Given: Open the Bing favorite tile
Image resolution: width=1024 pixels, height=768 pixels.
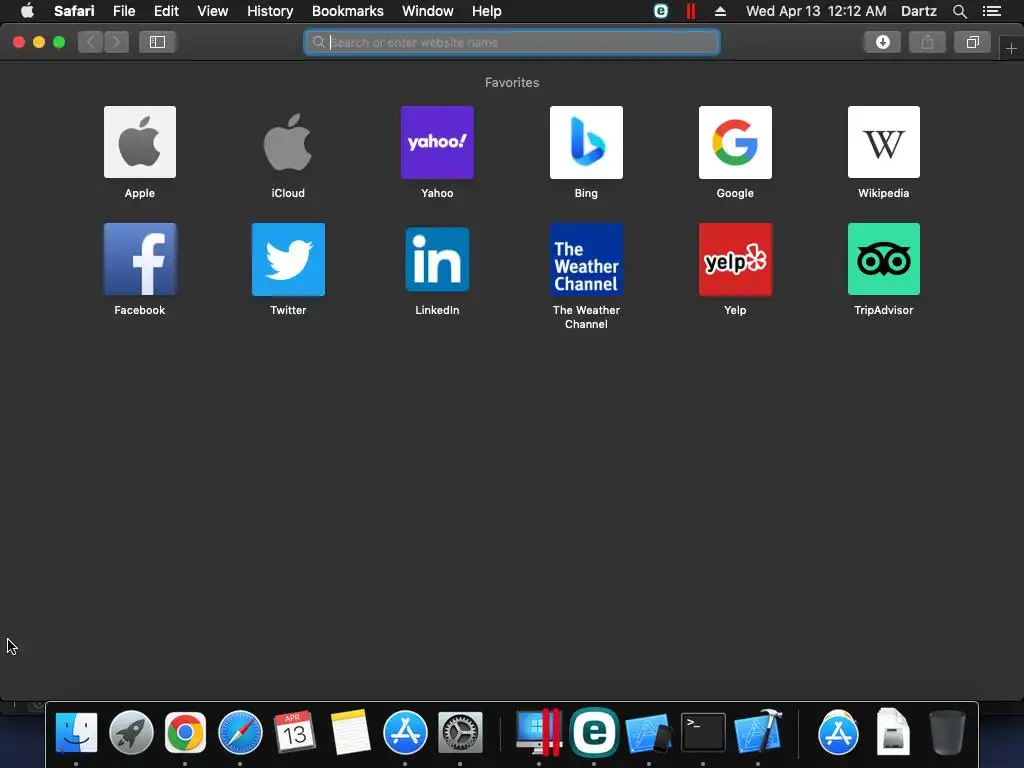Looking at the screenshot, I should (586, 142).
